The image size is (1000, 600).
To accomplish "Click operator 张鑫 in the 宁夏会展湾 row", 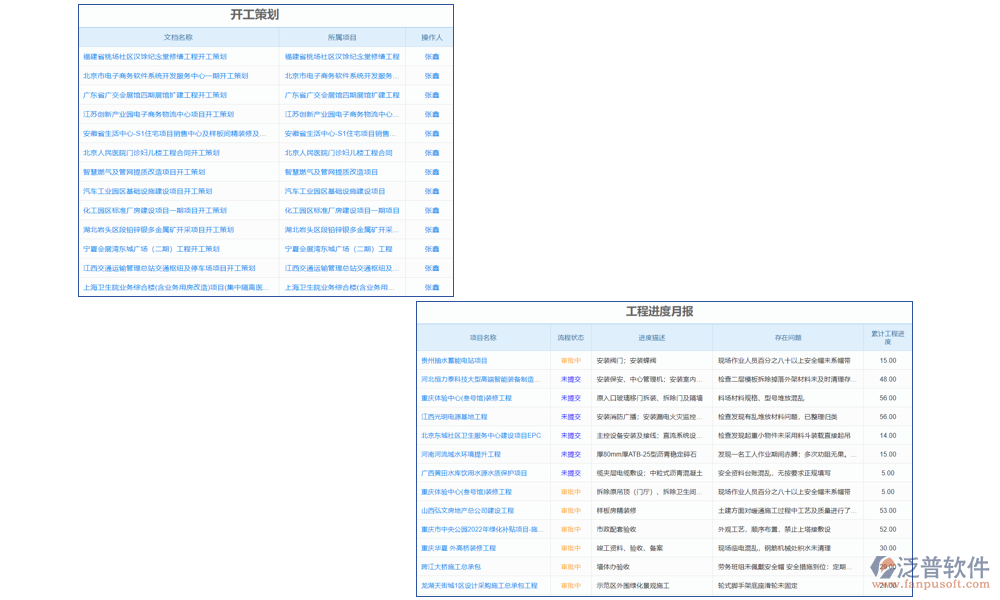I will (432, 249).
